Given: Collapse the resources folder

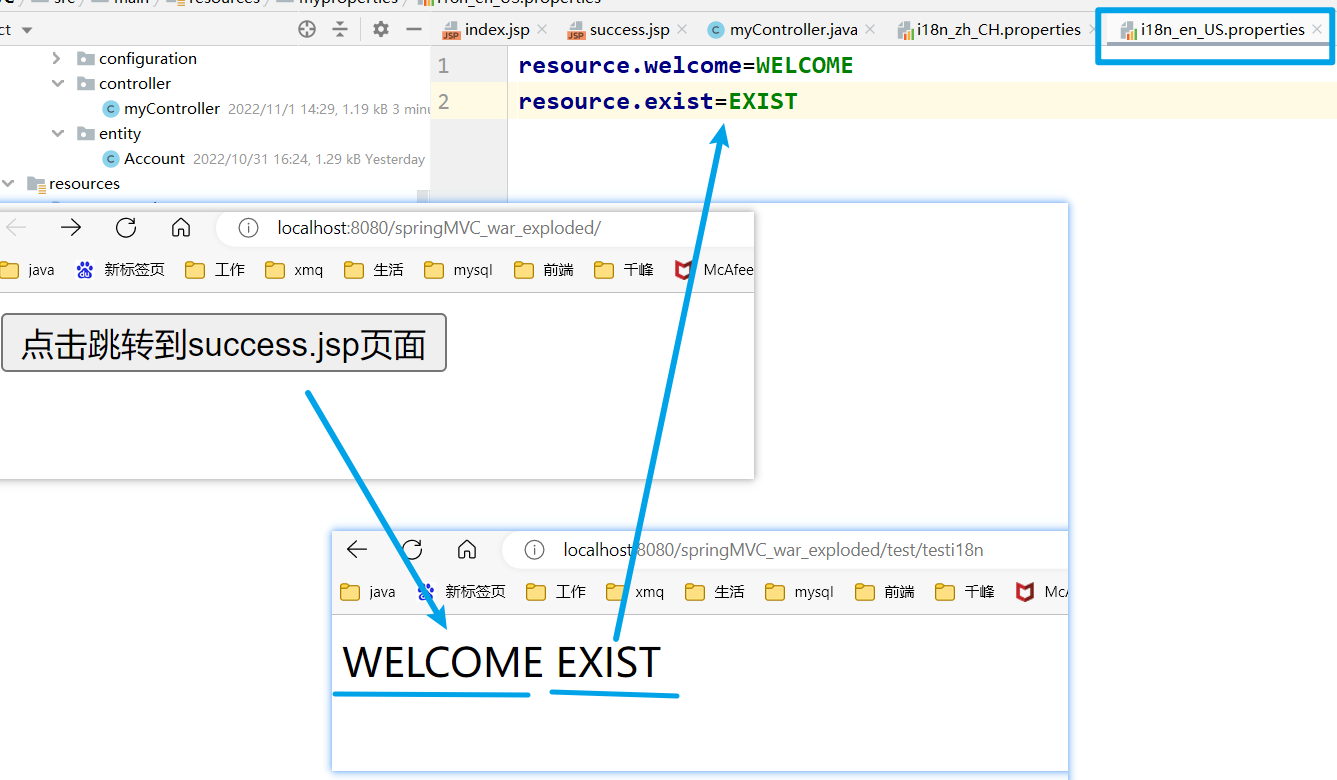Looking at the screenshot, I should pos(8,184).
